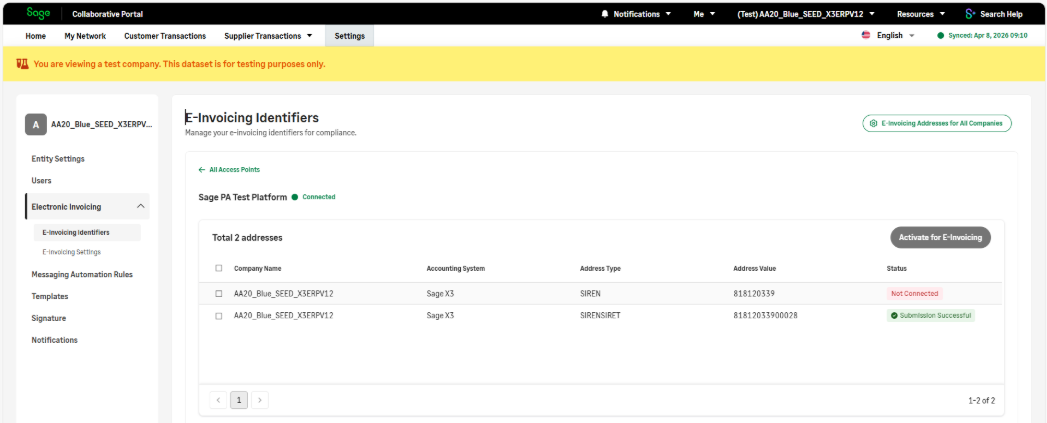Click the Activate for E-Invoicing button

click(x=940, y=237)
